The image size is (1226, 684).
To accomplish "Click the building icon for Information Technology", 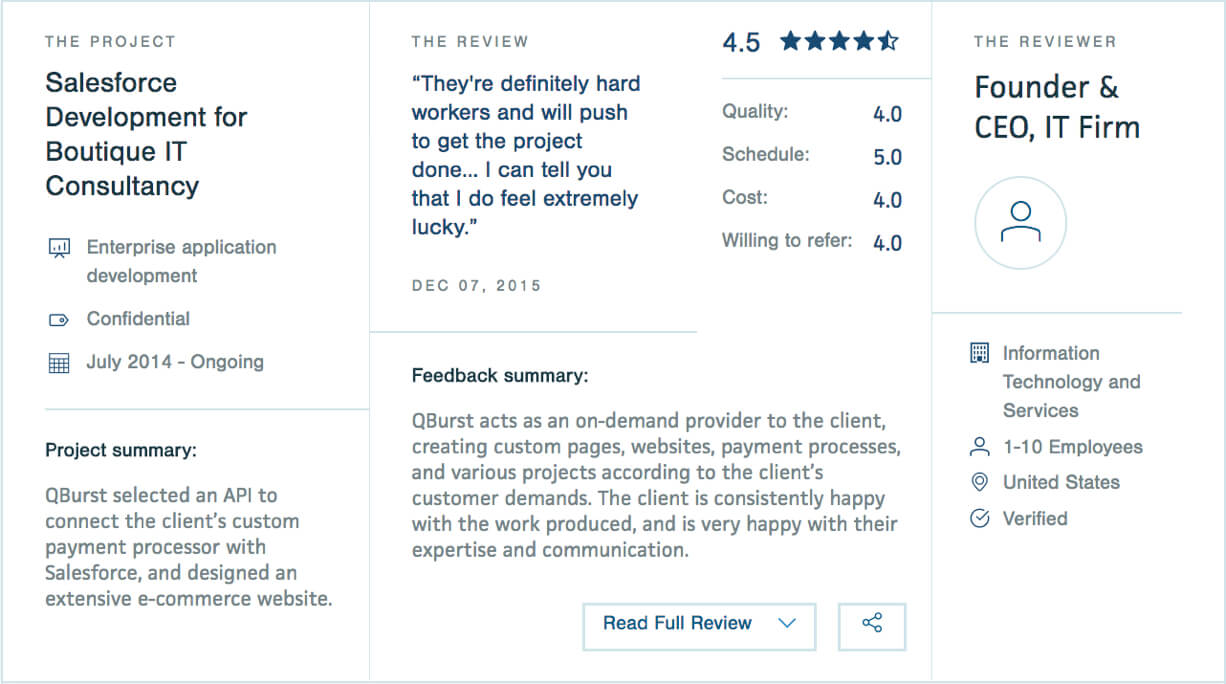I will 980,353.
